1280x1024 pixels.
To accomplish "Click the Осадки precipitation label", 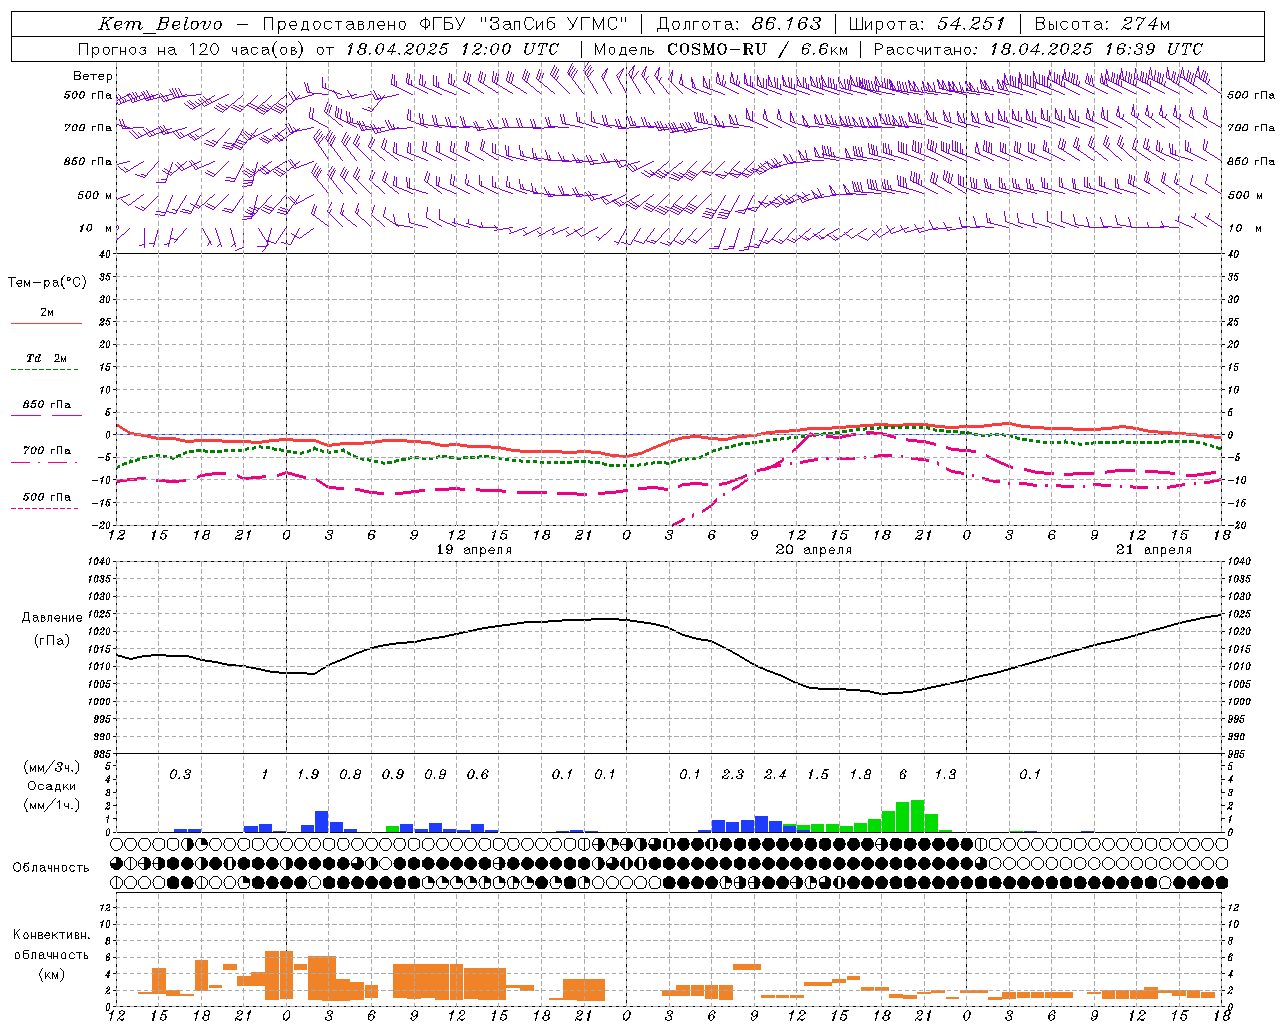I will (51, 786).
